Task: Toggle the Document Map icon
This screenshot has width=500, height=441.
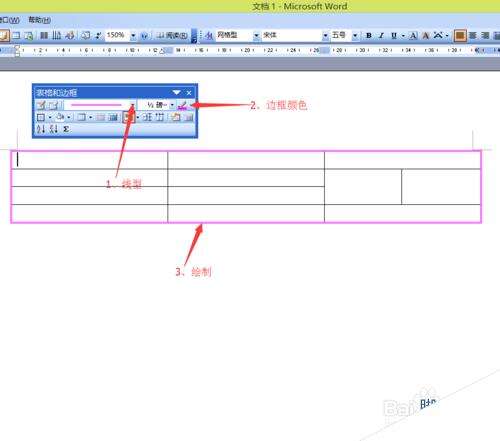Action: pos(86,35)
